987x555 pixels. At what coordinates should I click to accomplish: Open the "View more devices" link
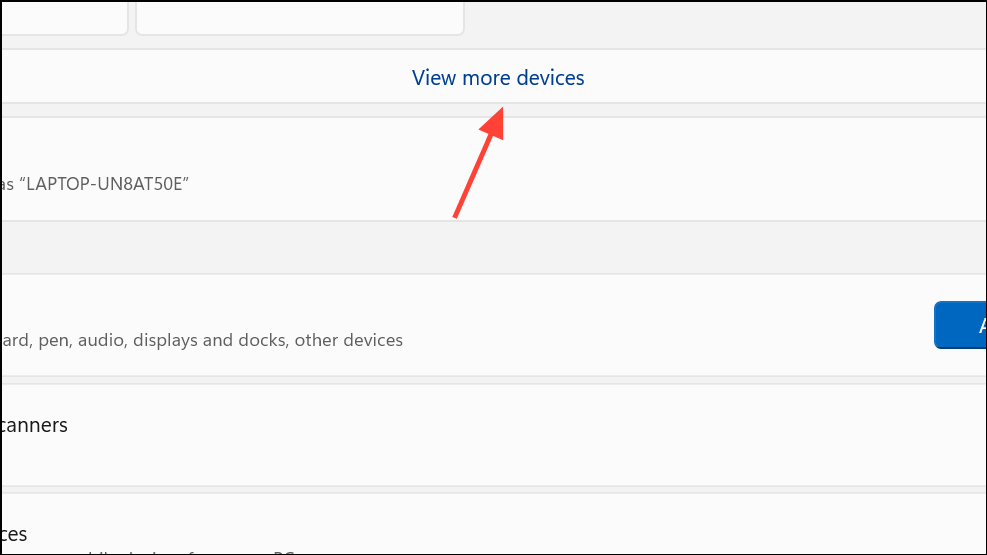pos(498,78)
